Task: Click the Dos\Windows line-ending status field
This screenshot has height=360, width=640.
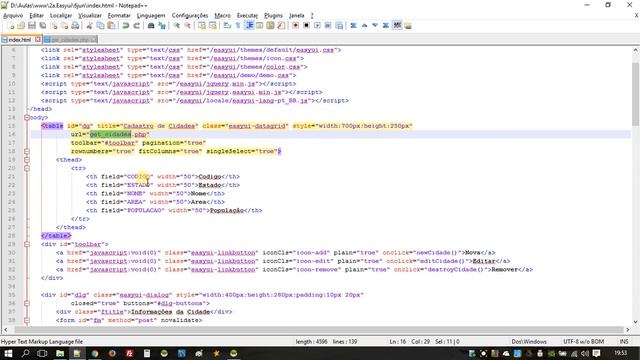Action: tap(529, 342)
